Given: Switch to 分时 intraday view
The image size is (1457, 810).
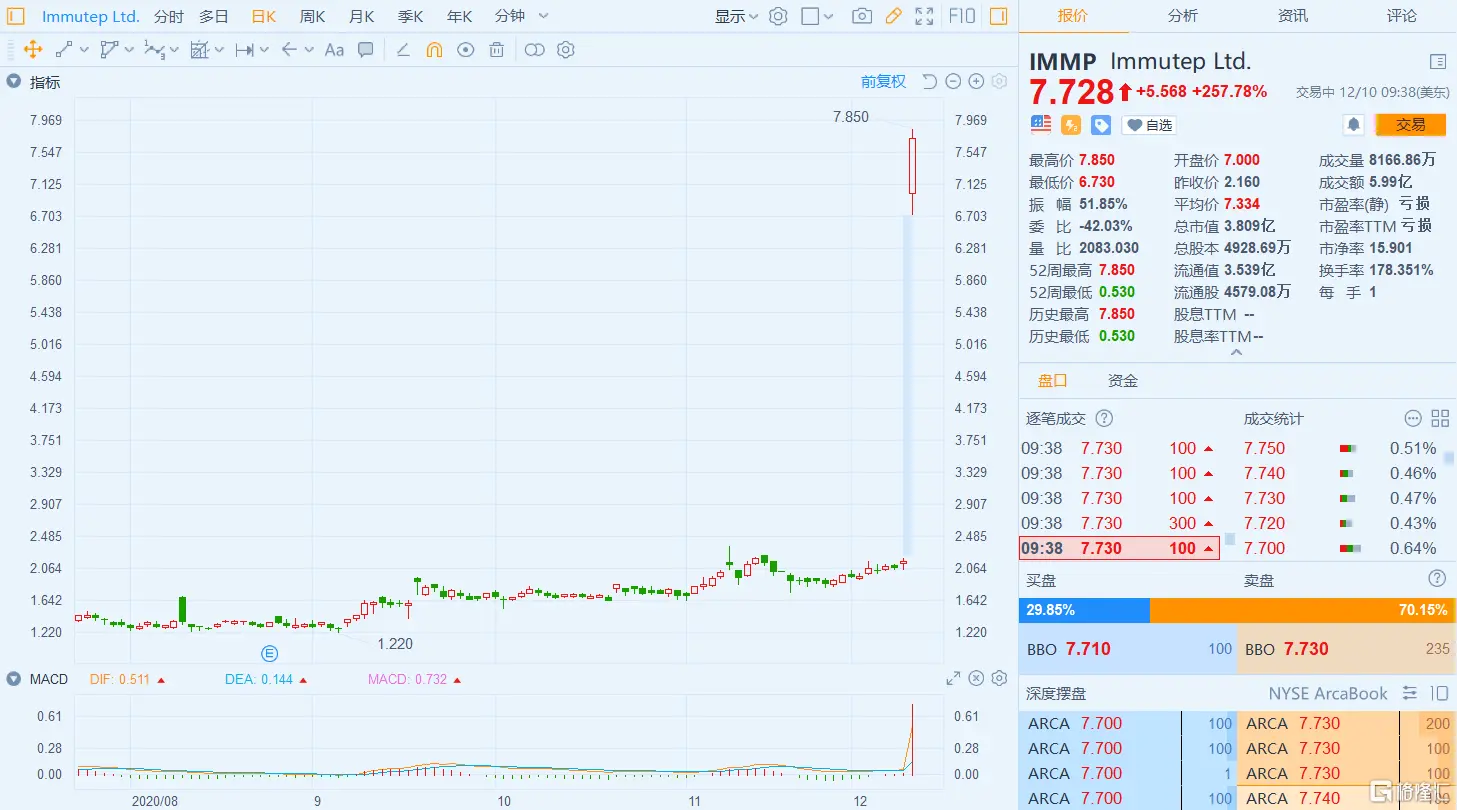Looking at the screenshot, I should click(x=169, y=16).
